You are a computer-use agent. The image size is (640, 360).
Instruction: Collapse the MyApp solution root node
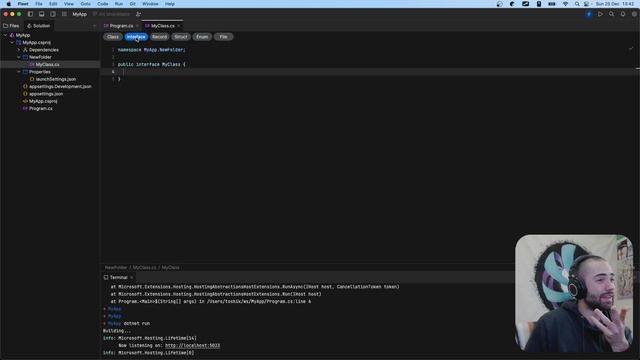(x=5, y=36)
